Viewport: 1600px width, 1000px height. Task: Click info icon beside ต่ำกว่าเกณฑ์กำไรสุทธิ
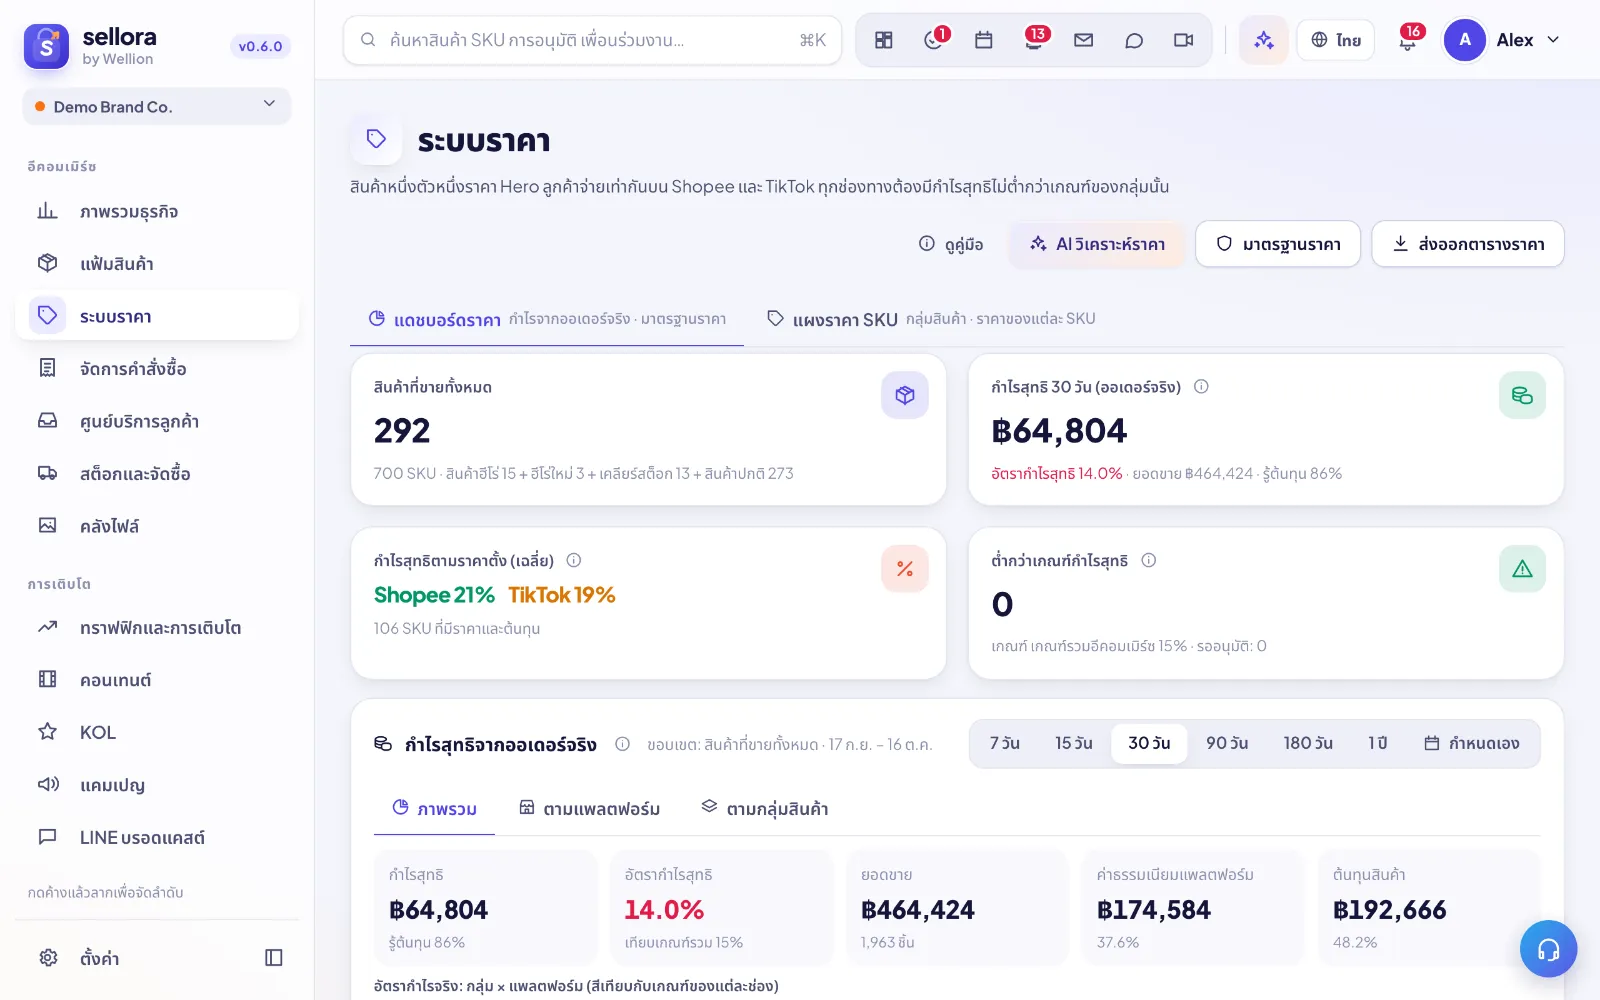pyautogui.click(x=1149, y=561)
